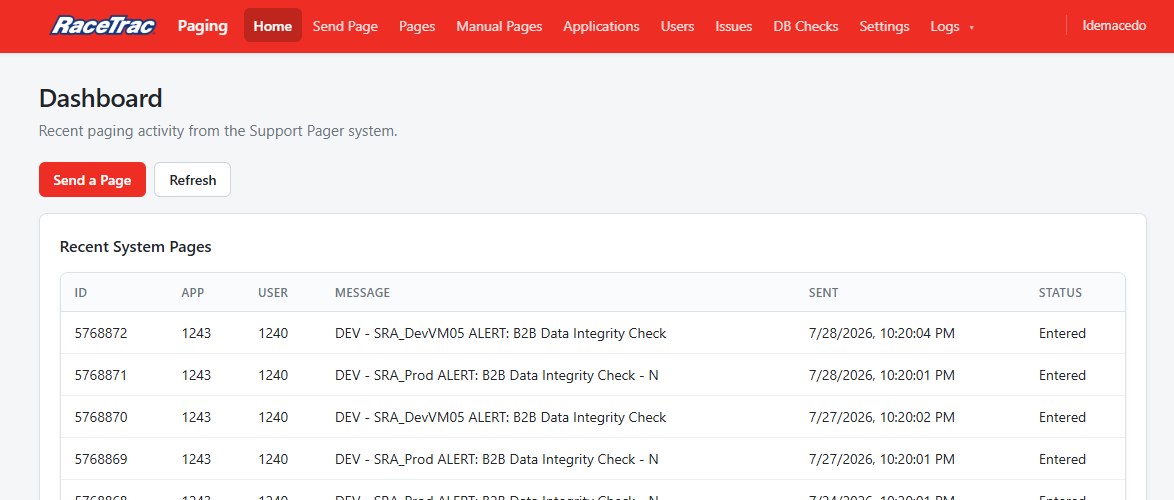Open the Settings nav item
Screen dimensions: 1174x500
[884, 26]
